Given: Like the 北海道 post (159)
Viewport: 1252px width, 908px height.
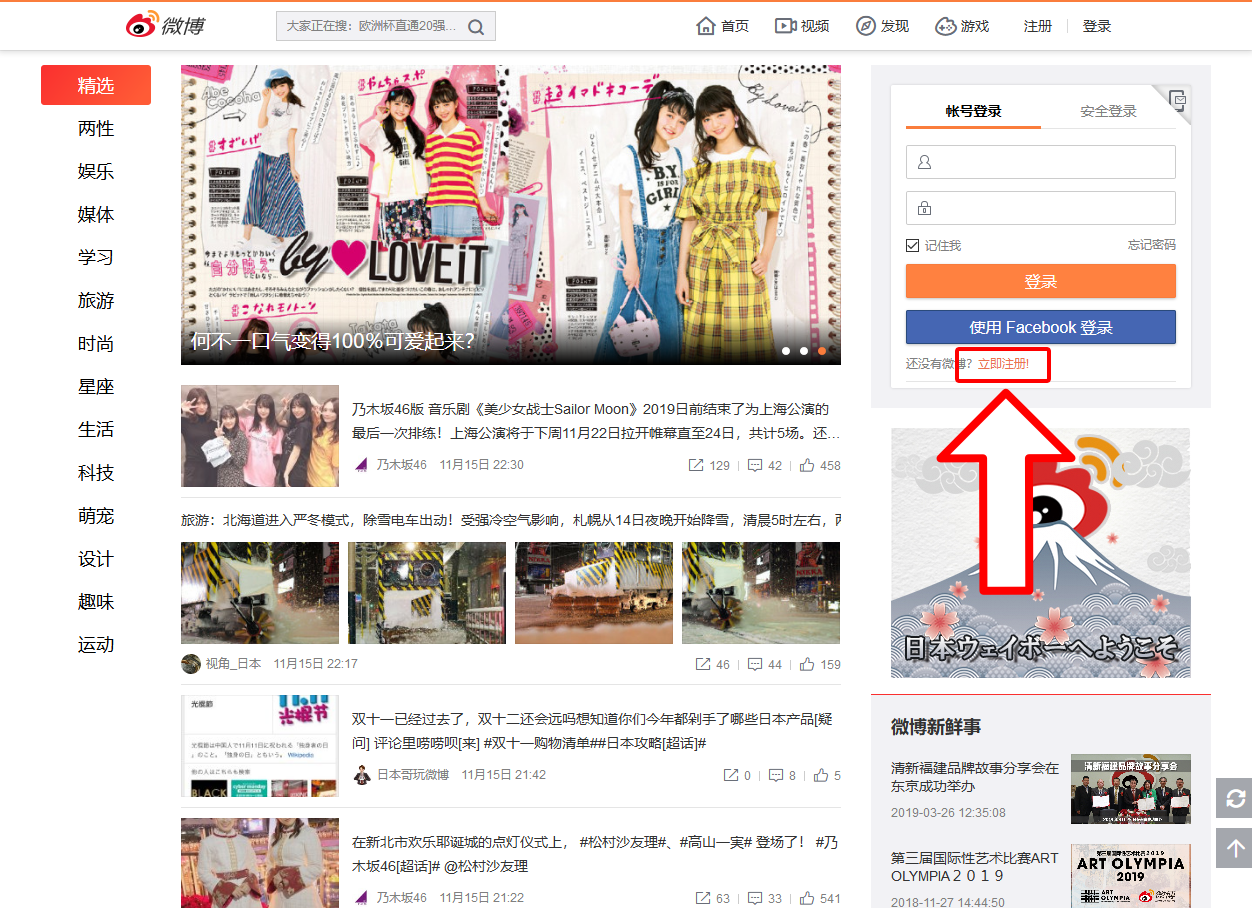Looking at the screenshot, I should (819, 664).
